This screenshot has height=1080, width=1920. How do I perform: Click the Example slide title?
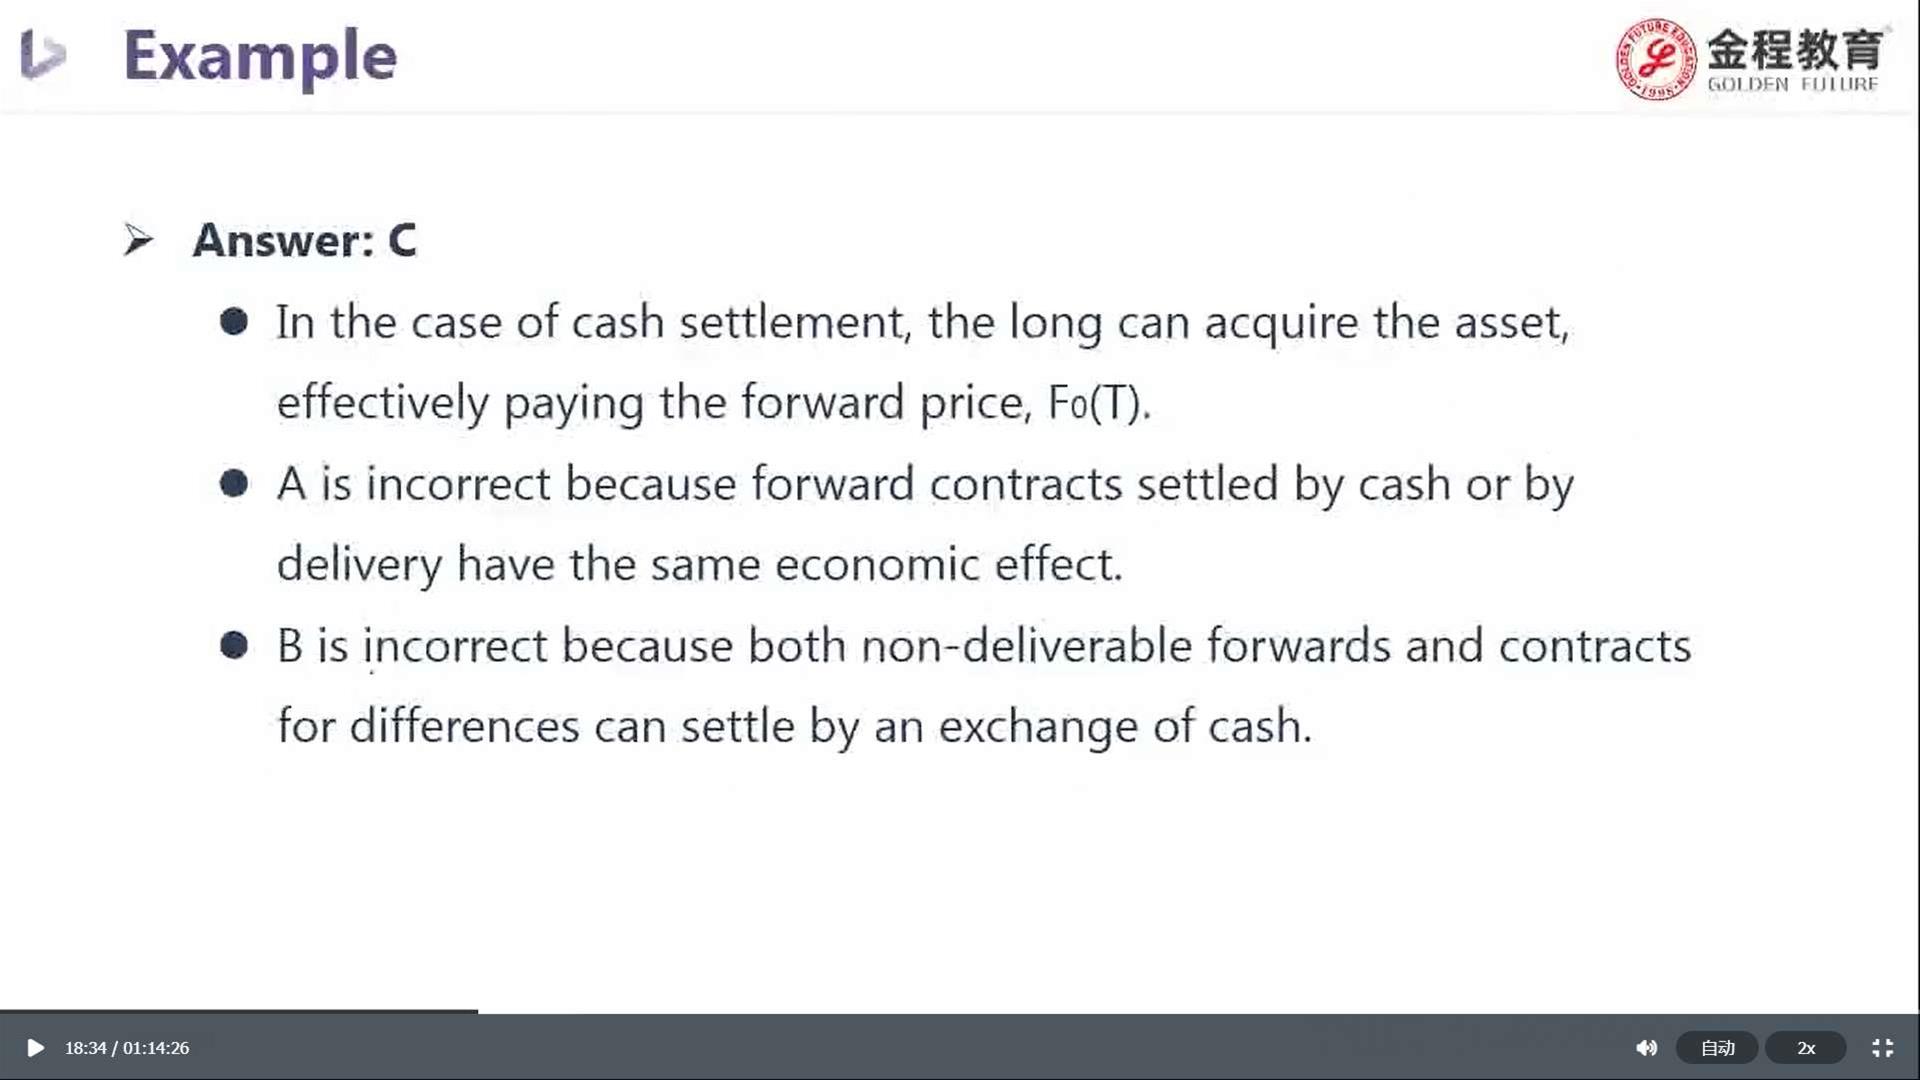point(260,56)
